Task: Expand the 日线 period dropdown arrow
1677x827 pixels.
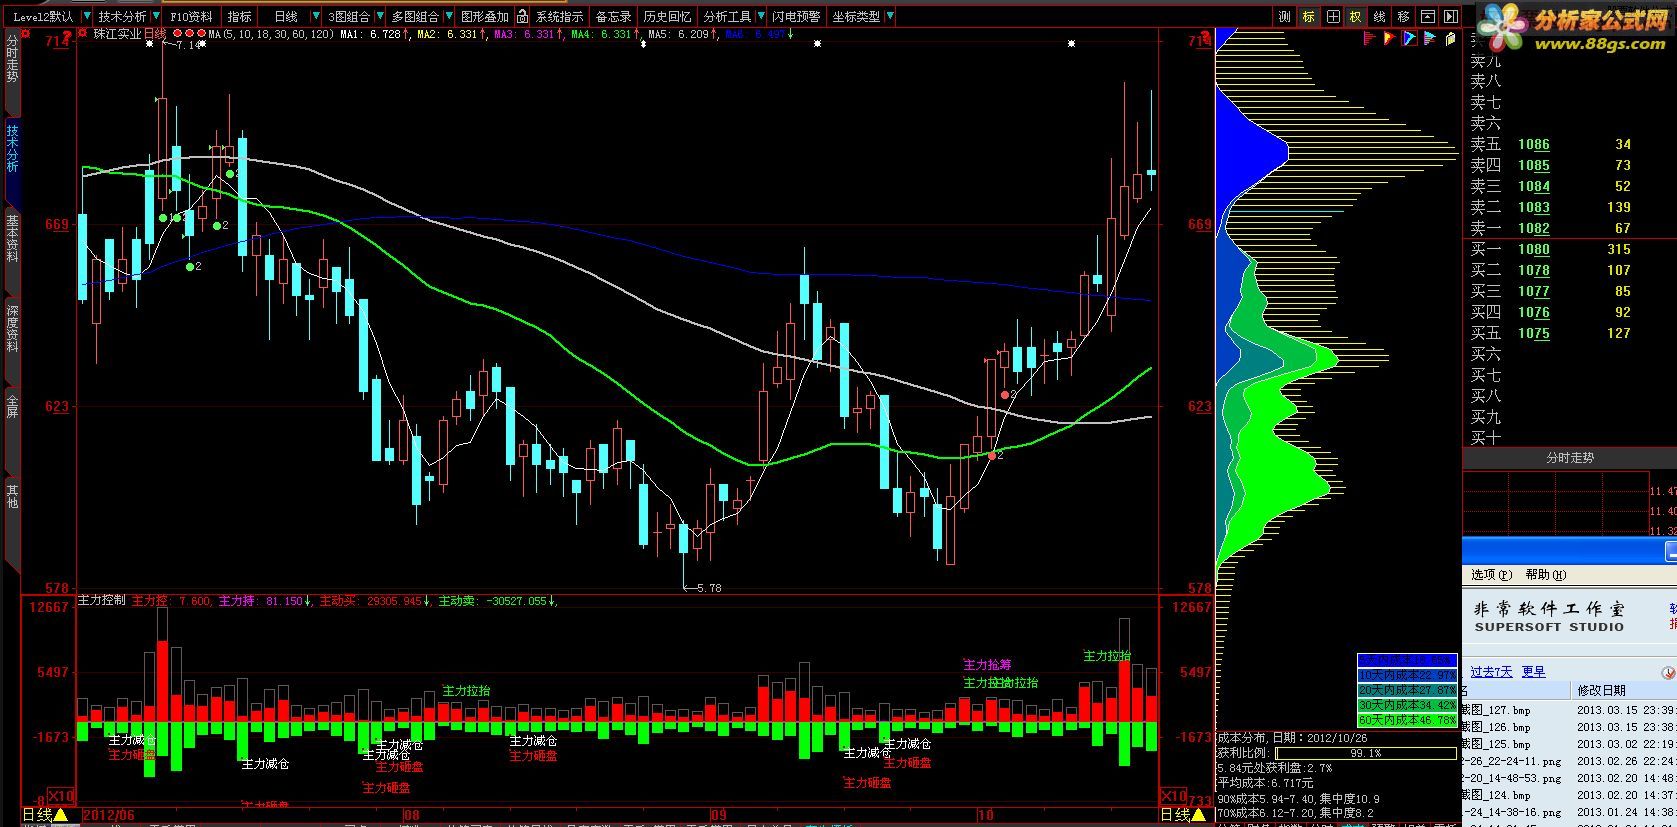Action: pos(316,17)
